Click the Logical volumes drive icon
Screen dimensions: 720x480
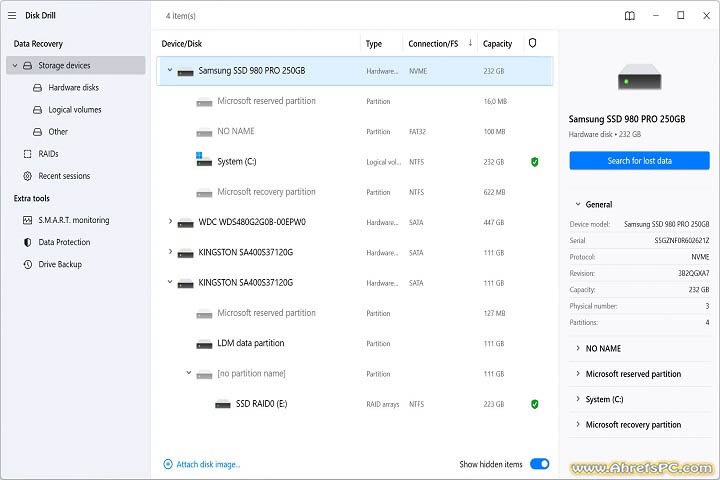38,110
